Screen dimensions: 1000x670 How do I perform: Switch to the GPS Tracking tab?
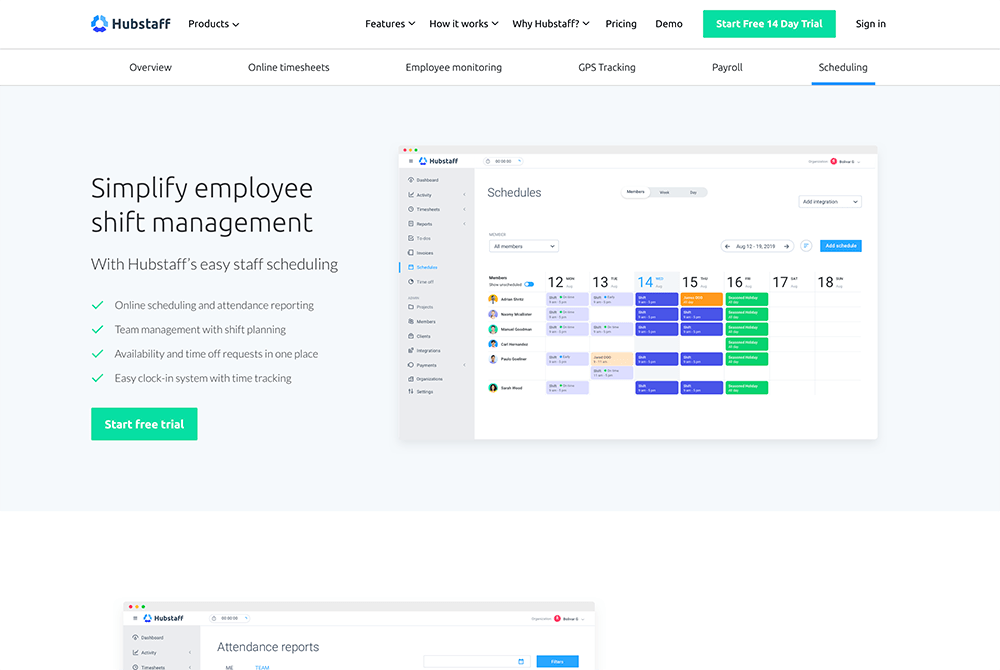(607, 67)
